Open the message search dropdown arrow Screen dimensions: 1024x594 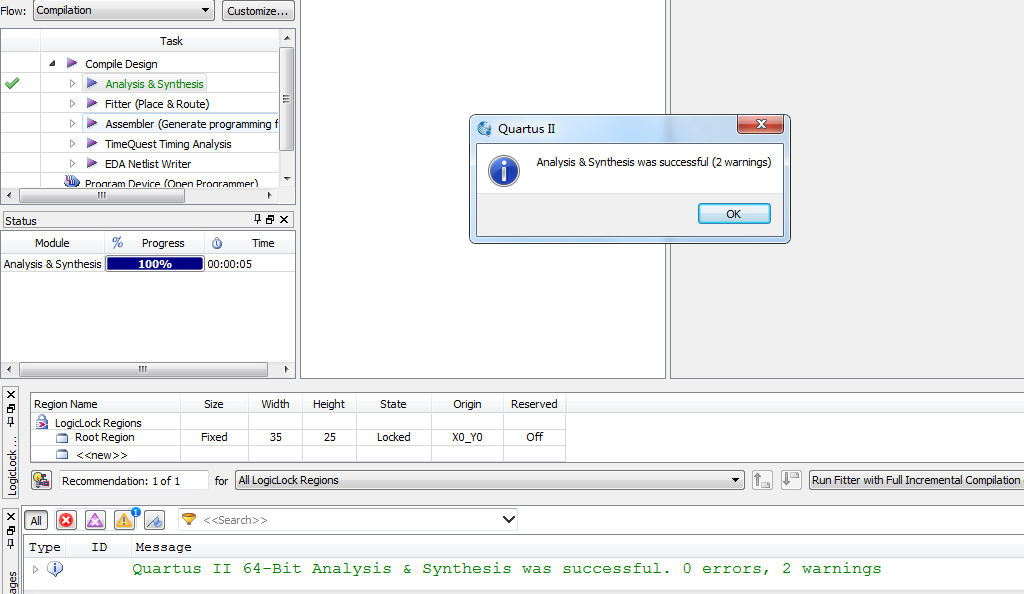tap(509, 520)
